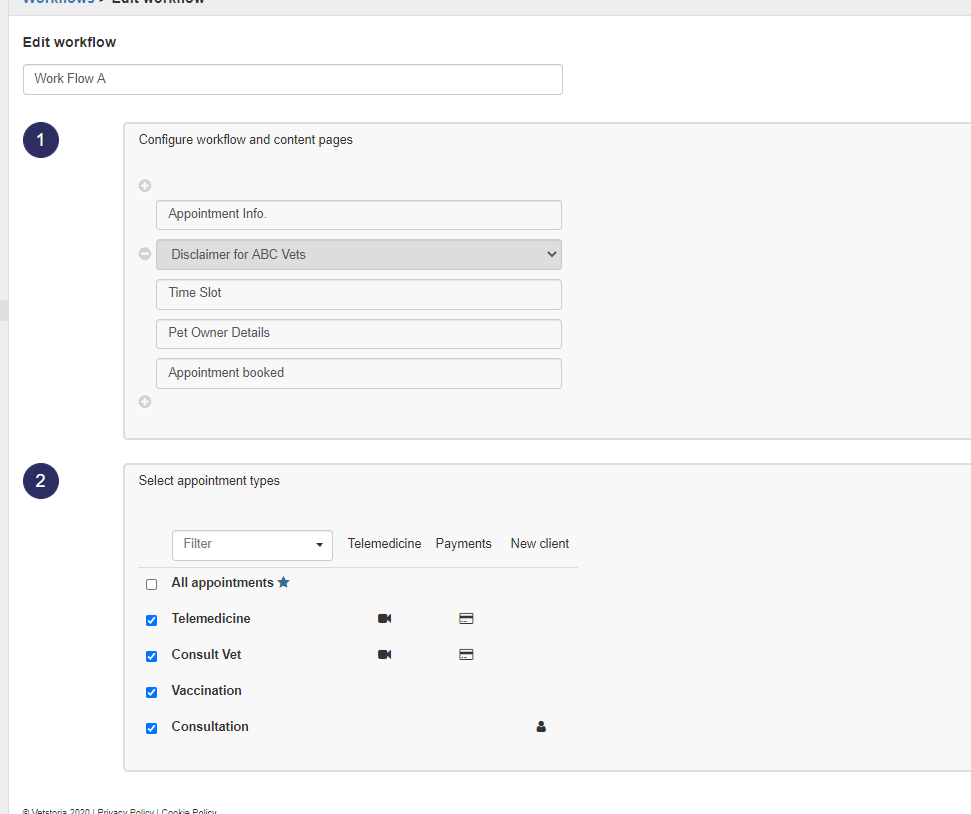Click the video camera icon for Consult Vet
The image size is (971, 814).
(x=385, y=654)
